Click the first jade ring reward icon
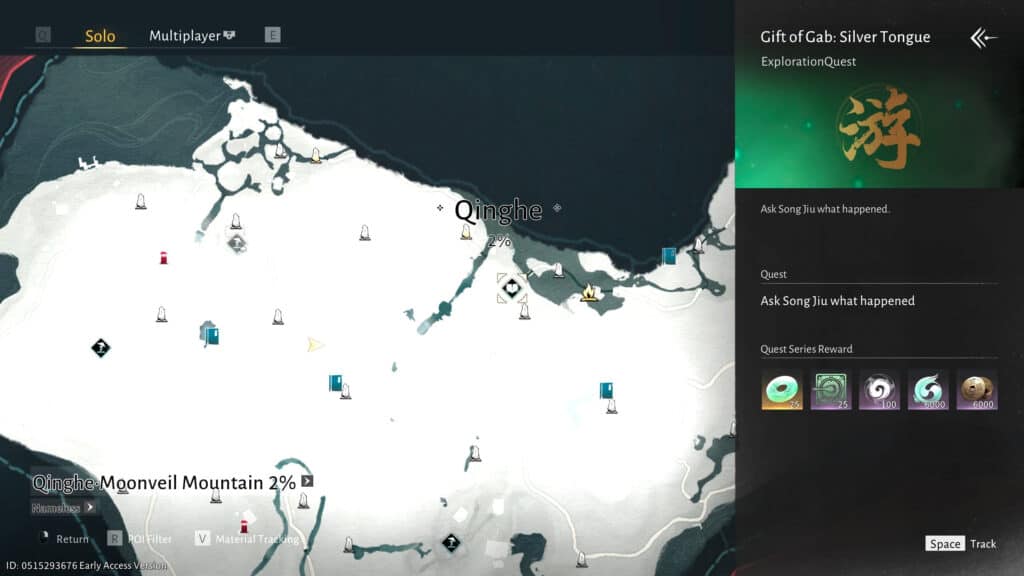Viewport: 1024px width, 576px height. 780,390
